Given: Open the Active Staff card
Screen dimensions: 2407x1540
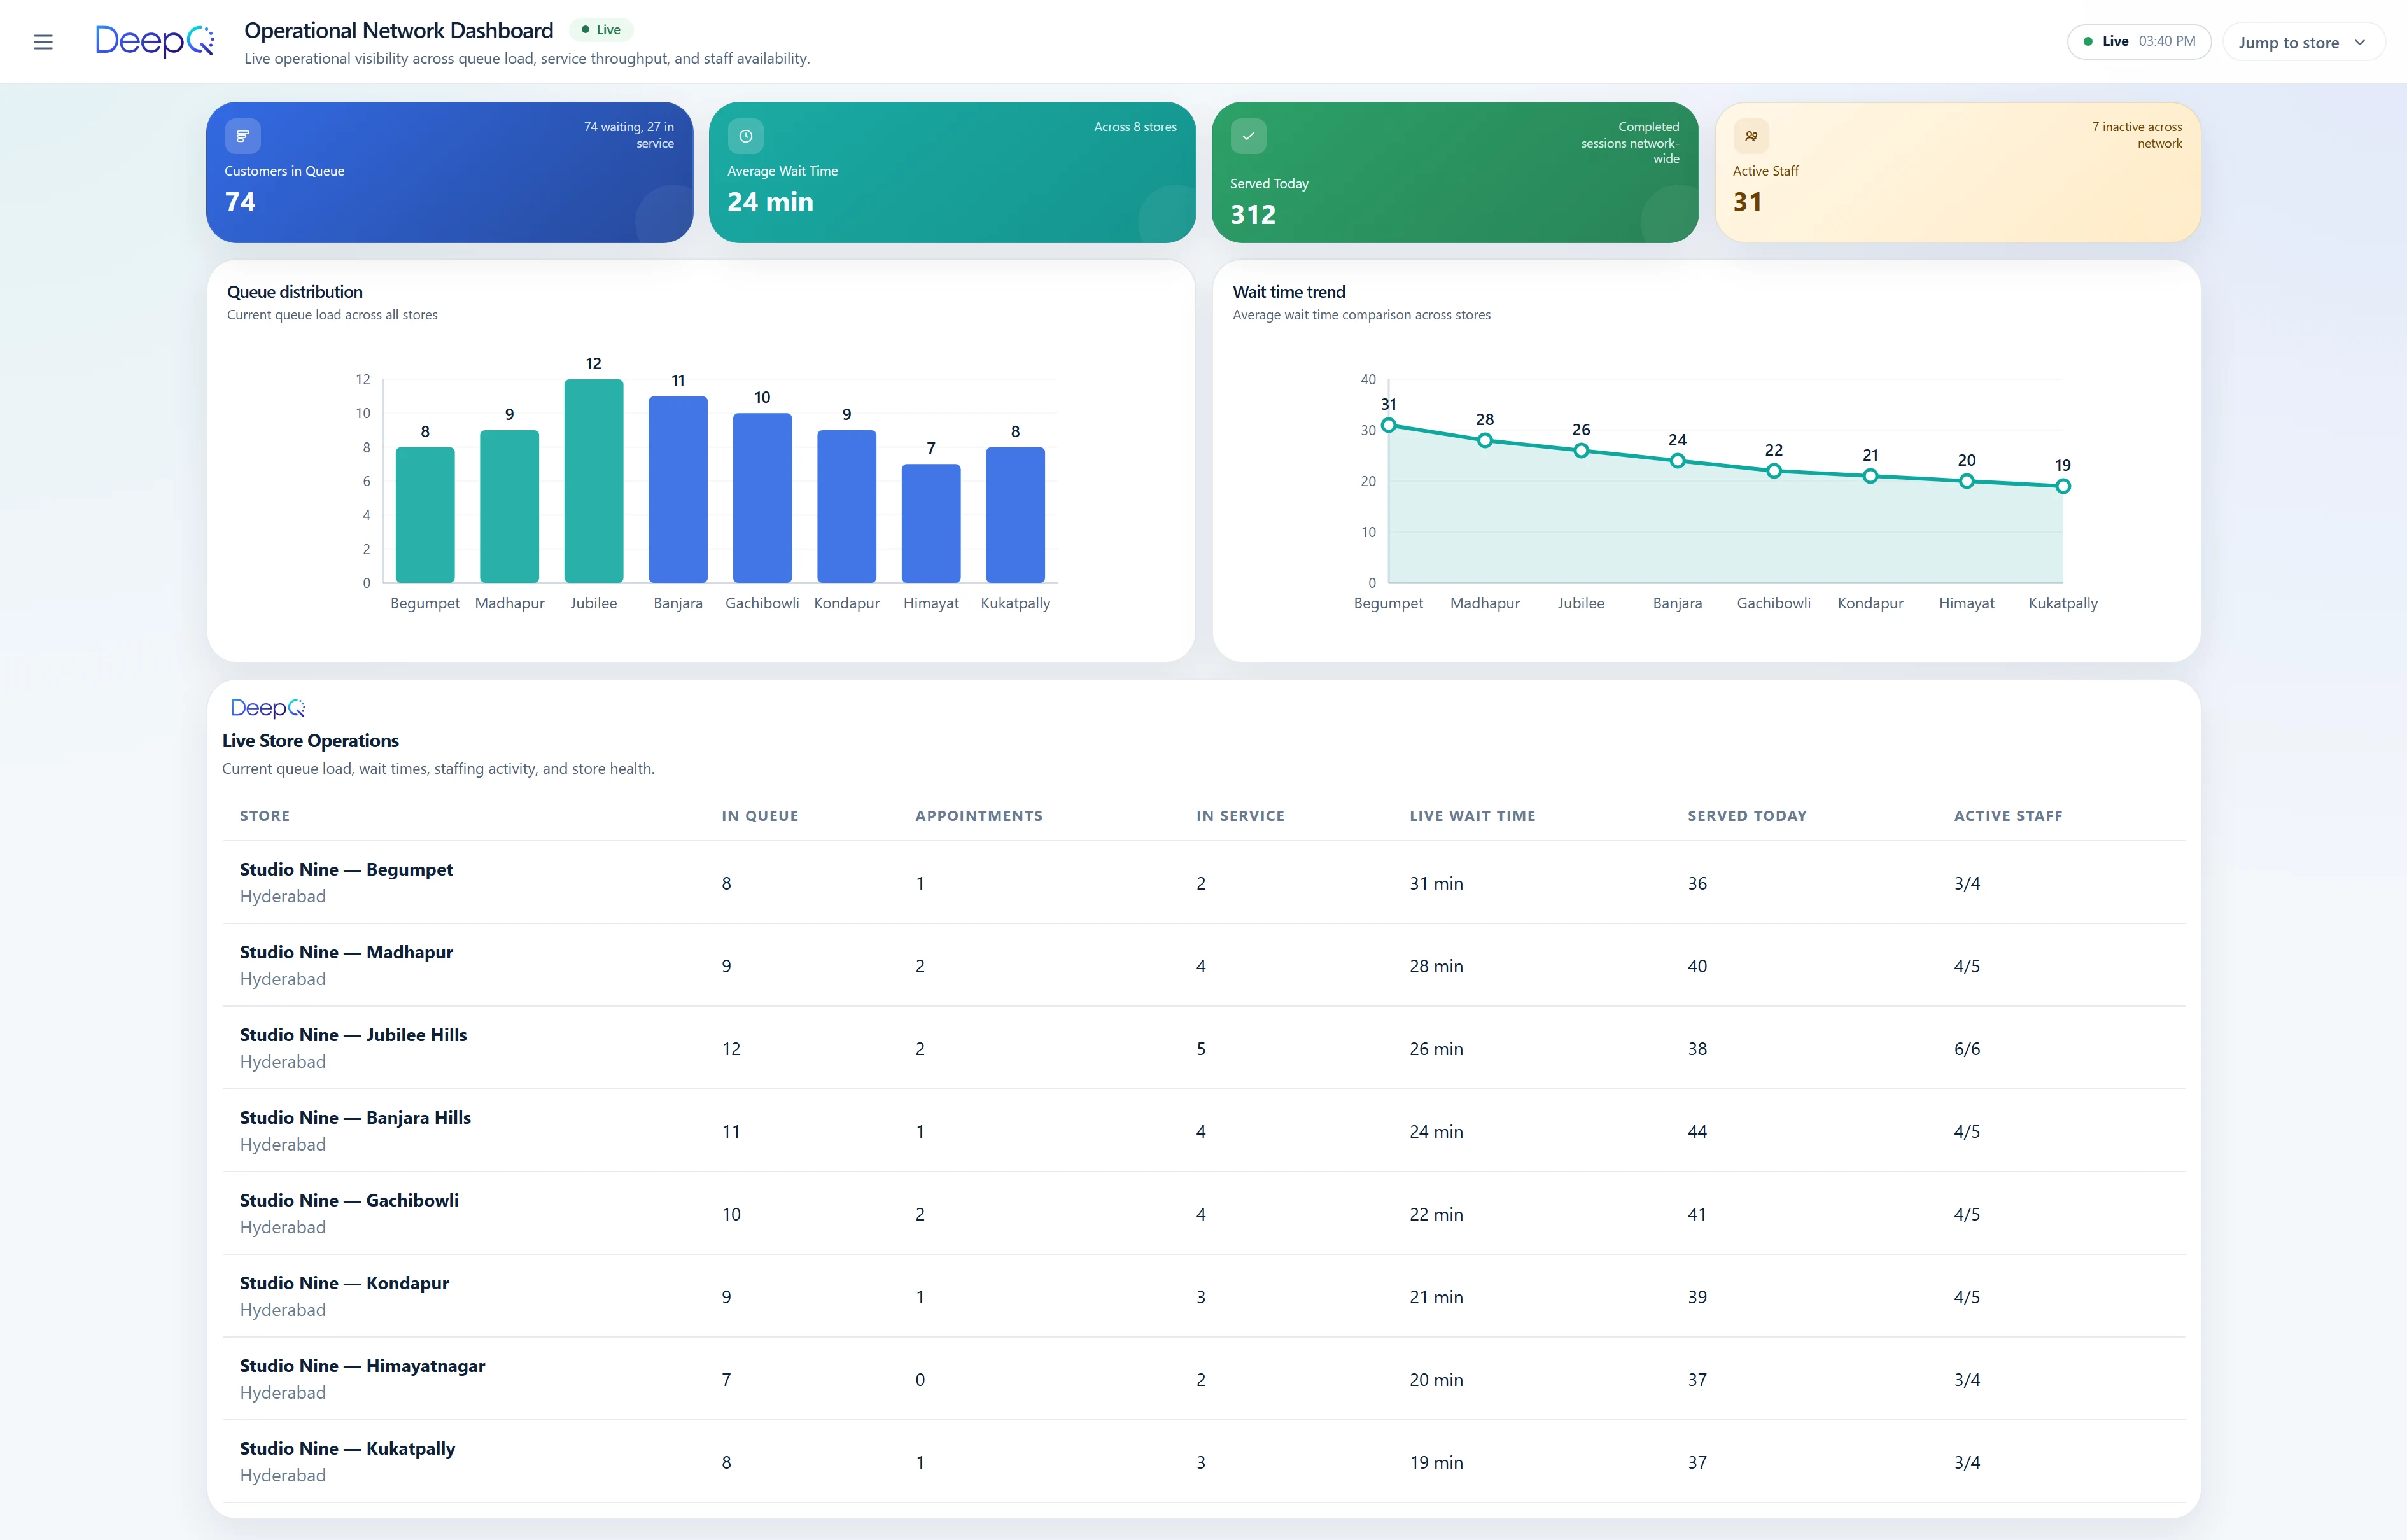Looking at the screenshot, I should [x=1958, y=172].
